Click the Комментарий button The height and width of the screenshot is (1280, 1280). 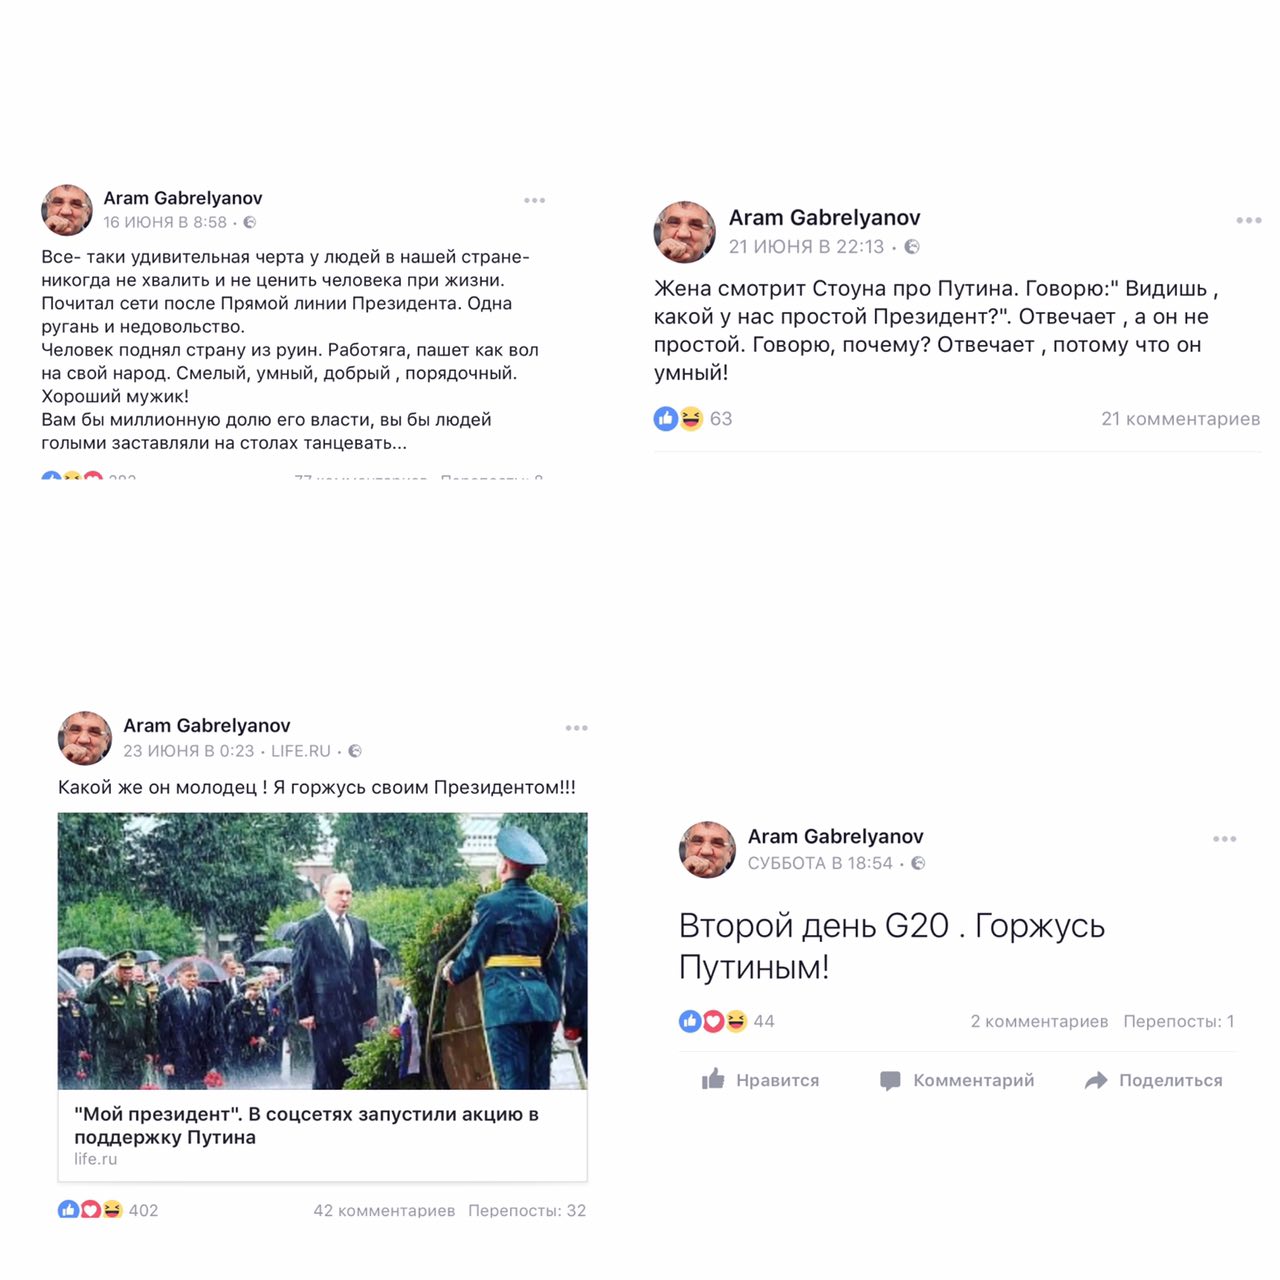click(x=957, y=1080)
